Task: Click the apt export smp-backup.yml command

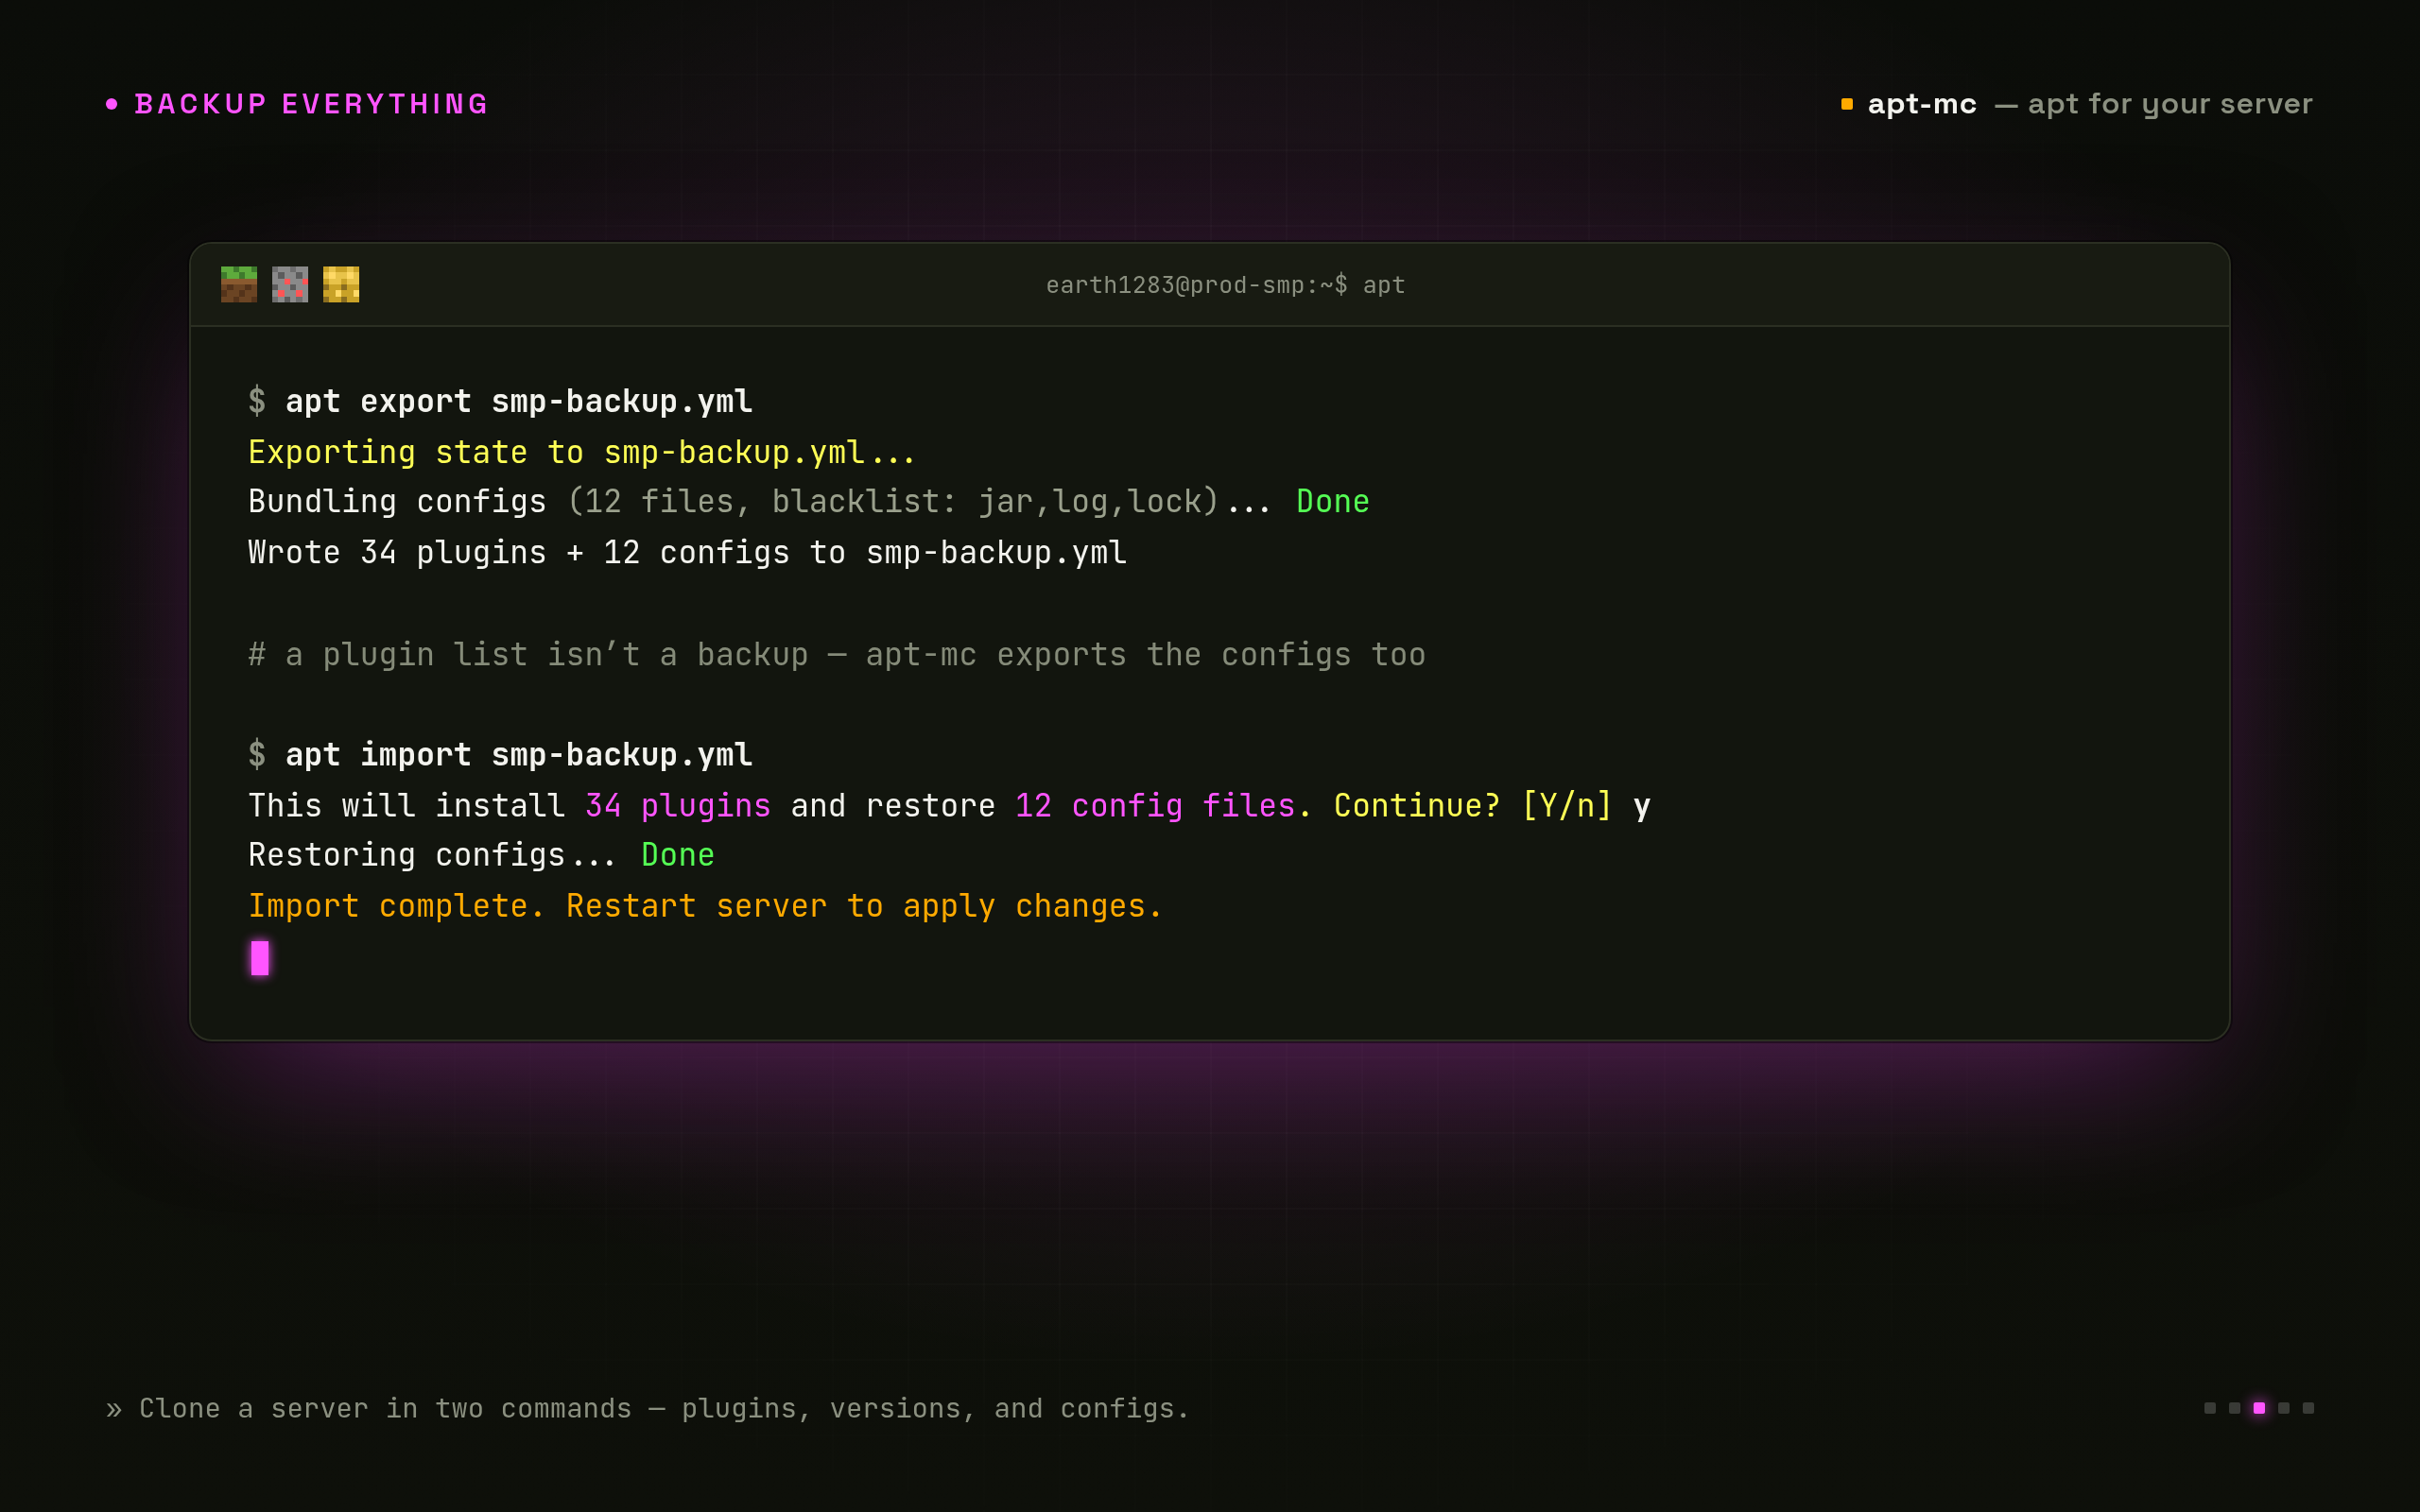Action: tap(519, 402)
